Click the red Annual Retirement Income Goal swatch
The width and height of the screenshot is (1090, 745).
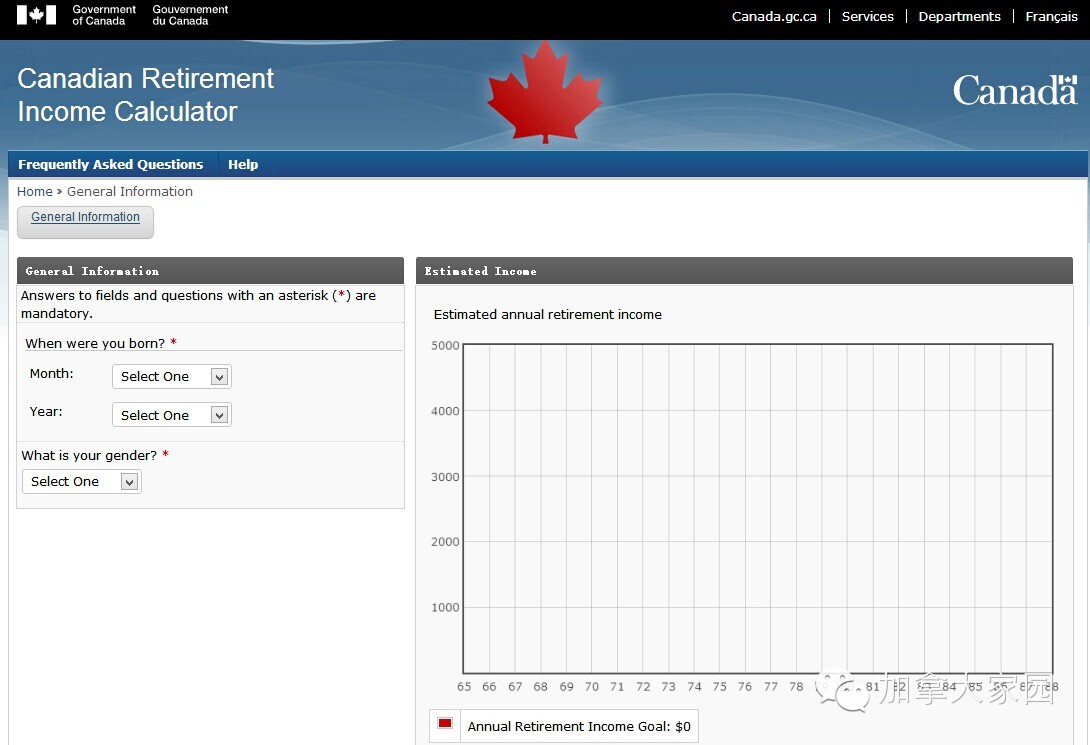click(445, 723)
